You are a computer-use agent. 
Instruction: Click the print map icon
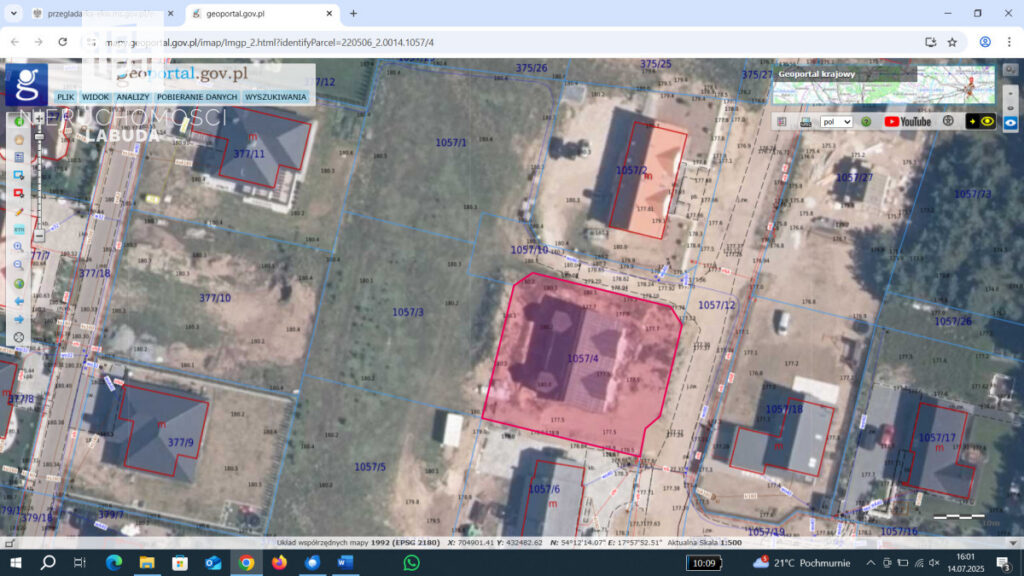coord(806,121)
